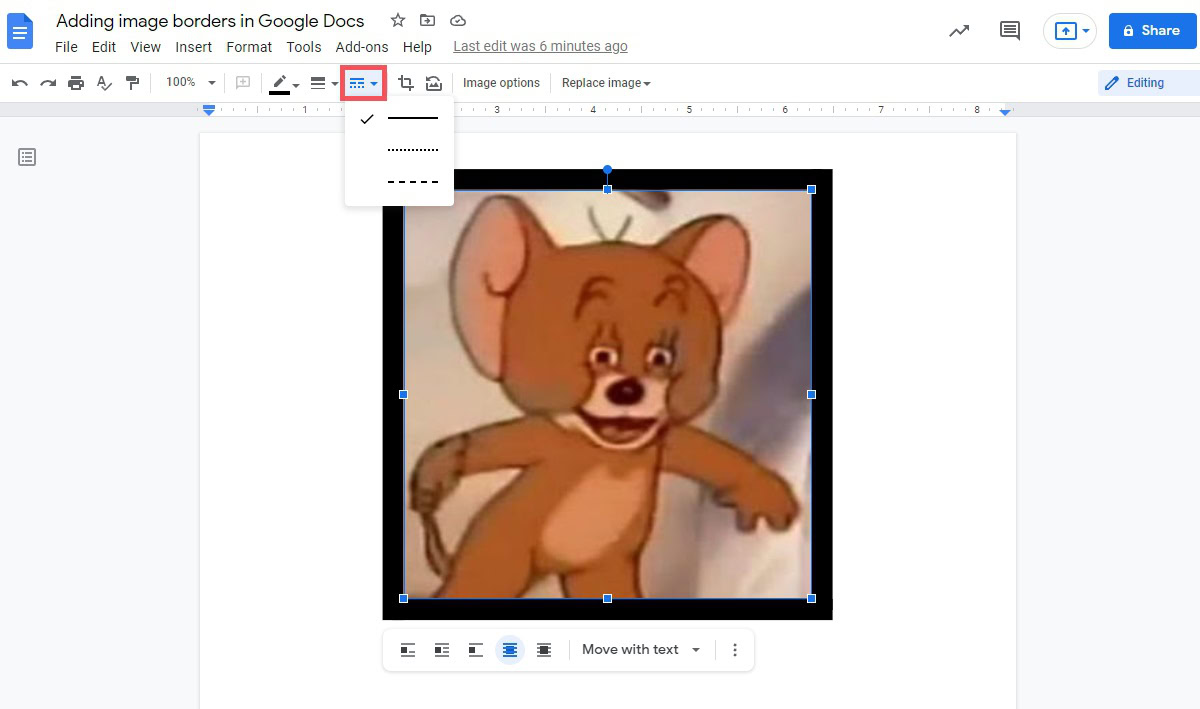Screen dimensions: 1200x709
Task: Star this document
Action: point(398,21)
